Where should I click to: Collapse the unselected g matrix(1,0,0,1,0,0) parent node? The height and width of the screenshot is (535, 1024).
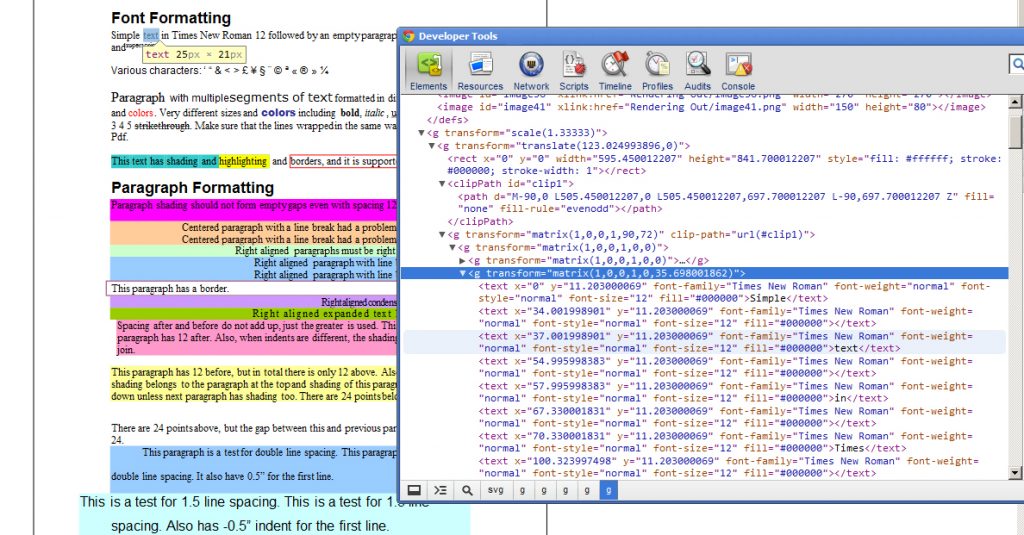coord(453,248)
